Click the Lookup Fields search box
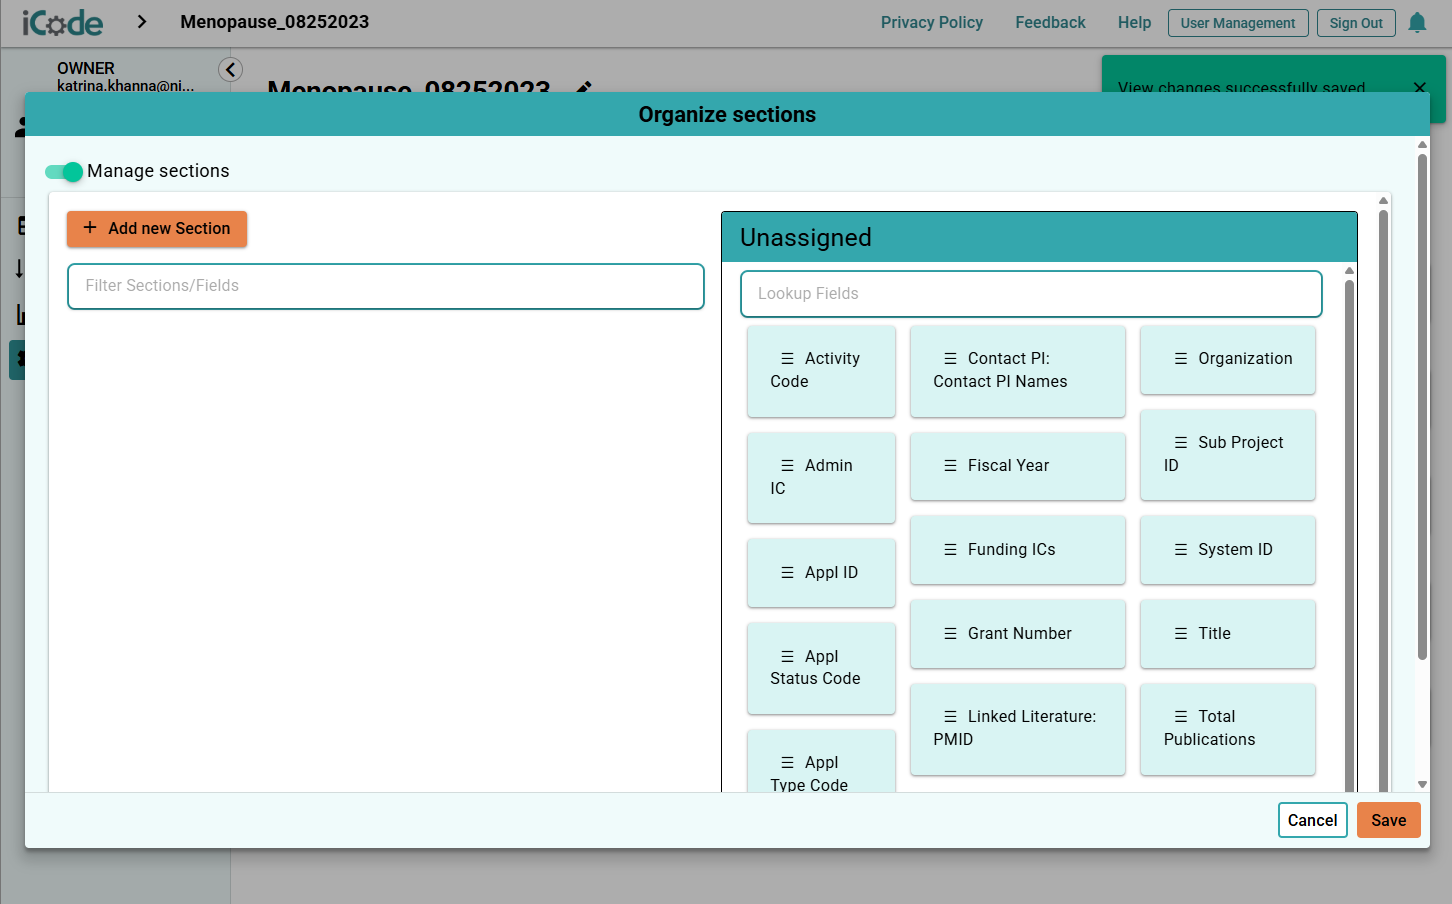 (1031, 294)
